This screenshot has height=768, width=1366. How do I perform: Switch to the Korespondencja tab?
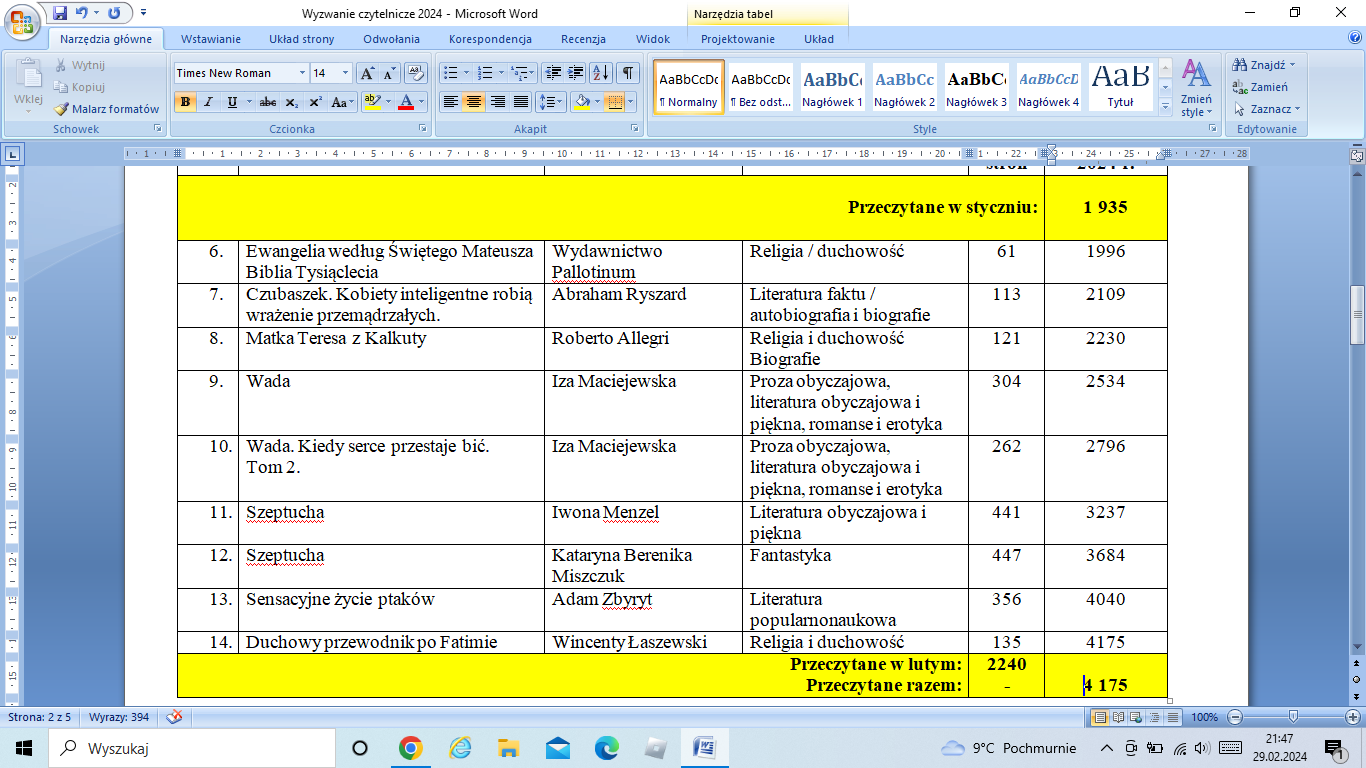pyautogui.click(x=490, y=39)
